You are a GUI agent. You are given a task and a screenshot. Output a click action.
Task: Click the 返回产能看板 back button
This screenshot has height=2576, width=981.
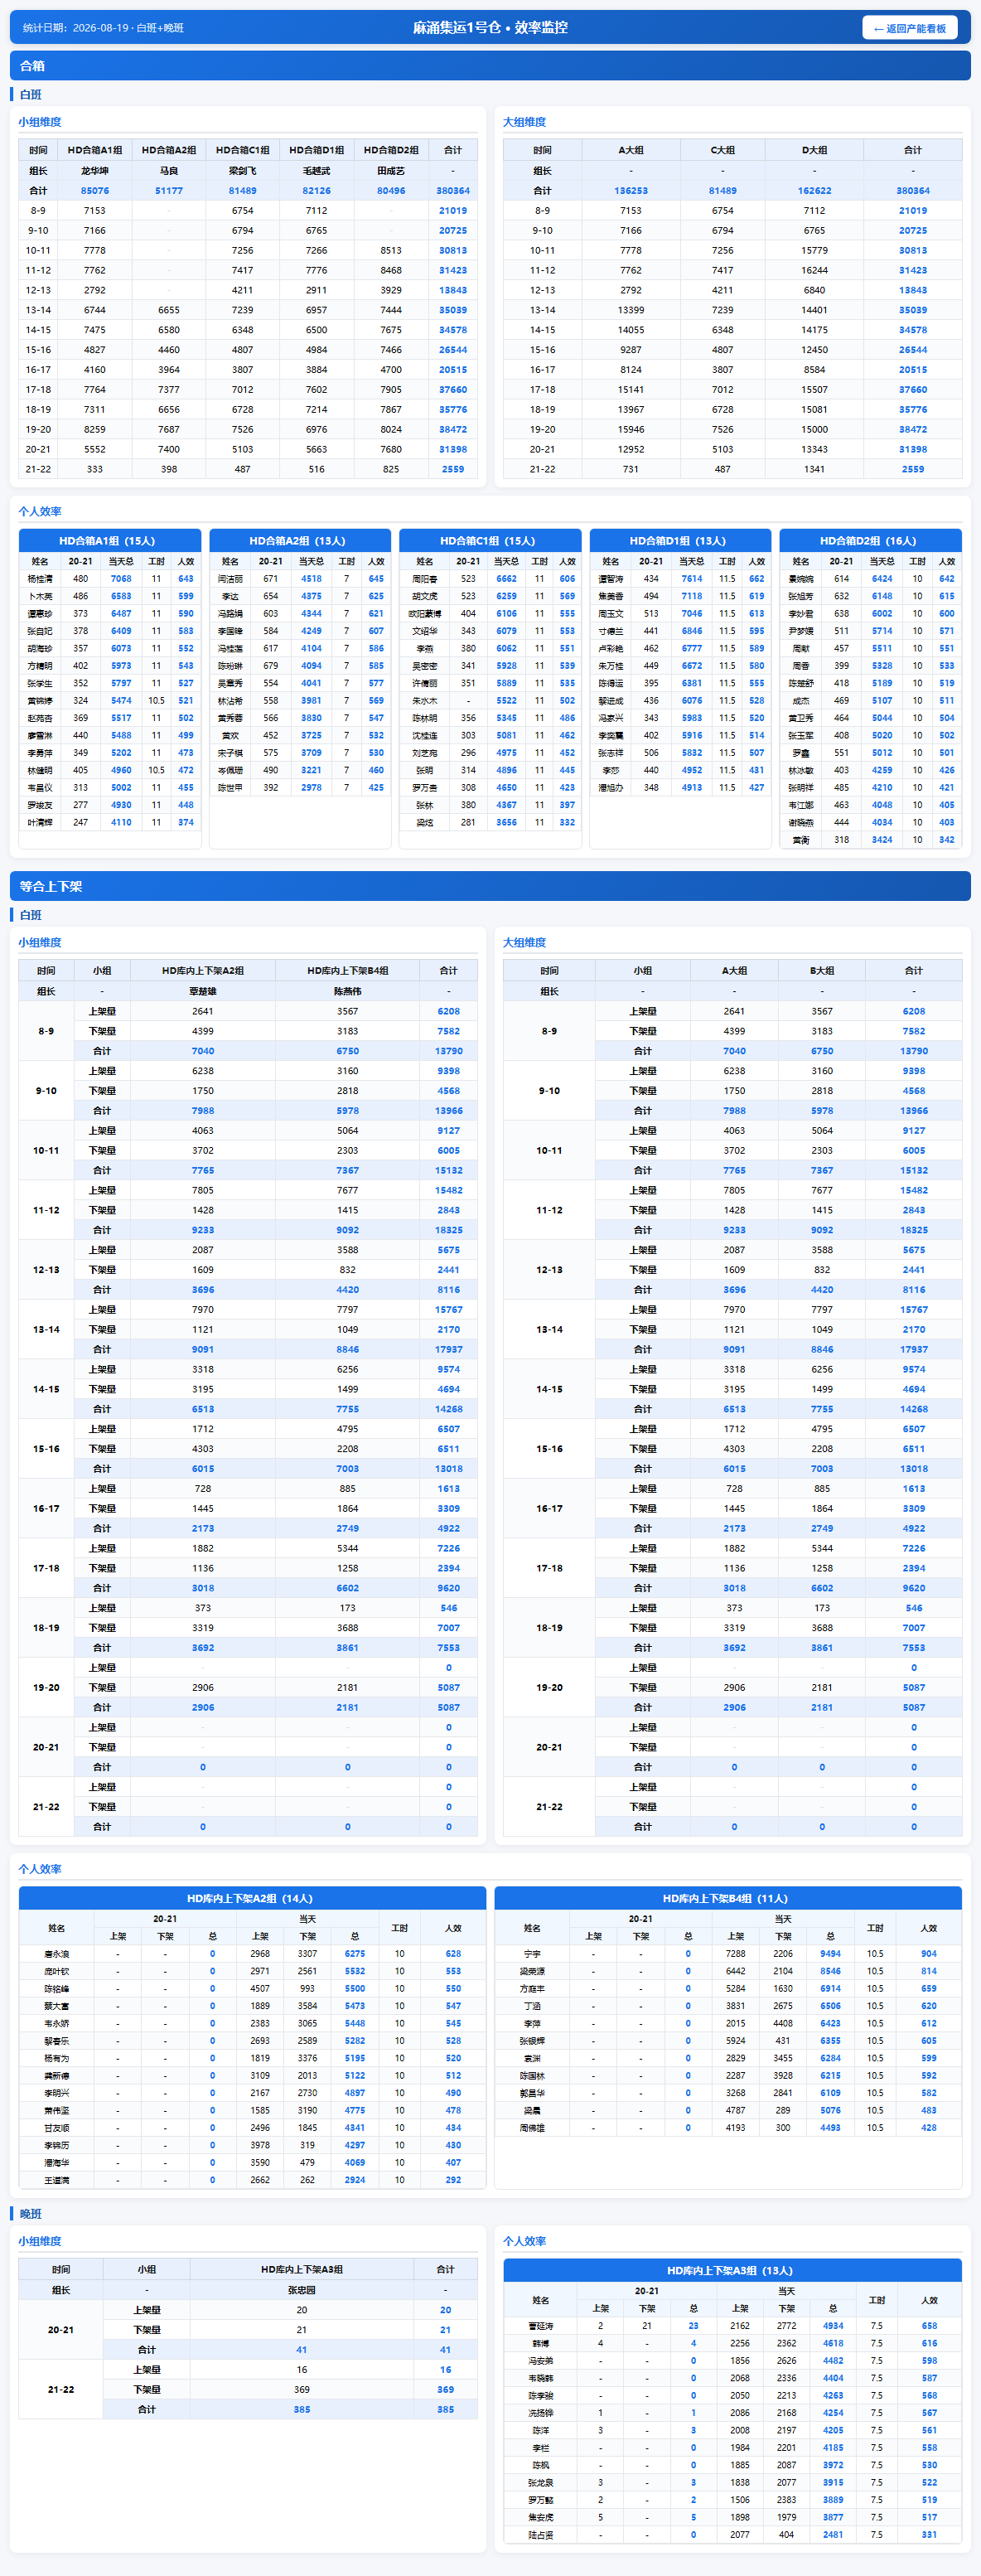pos(909,28)
